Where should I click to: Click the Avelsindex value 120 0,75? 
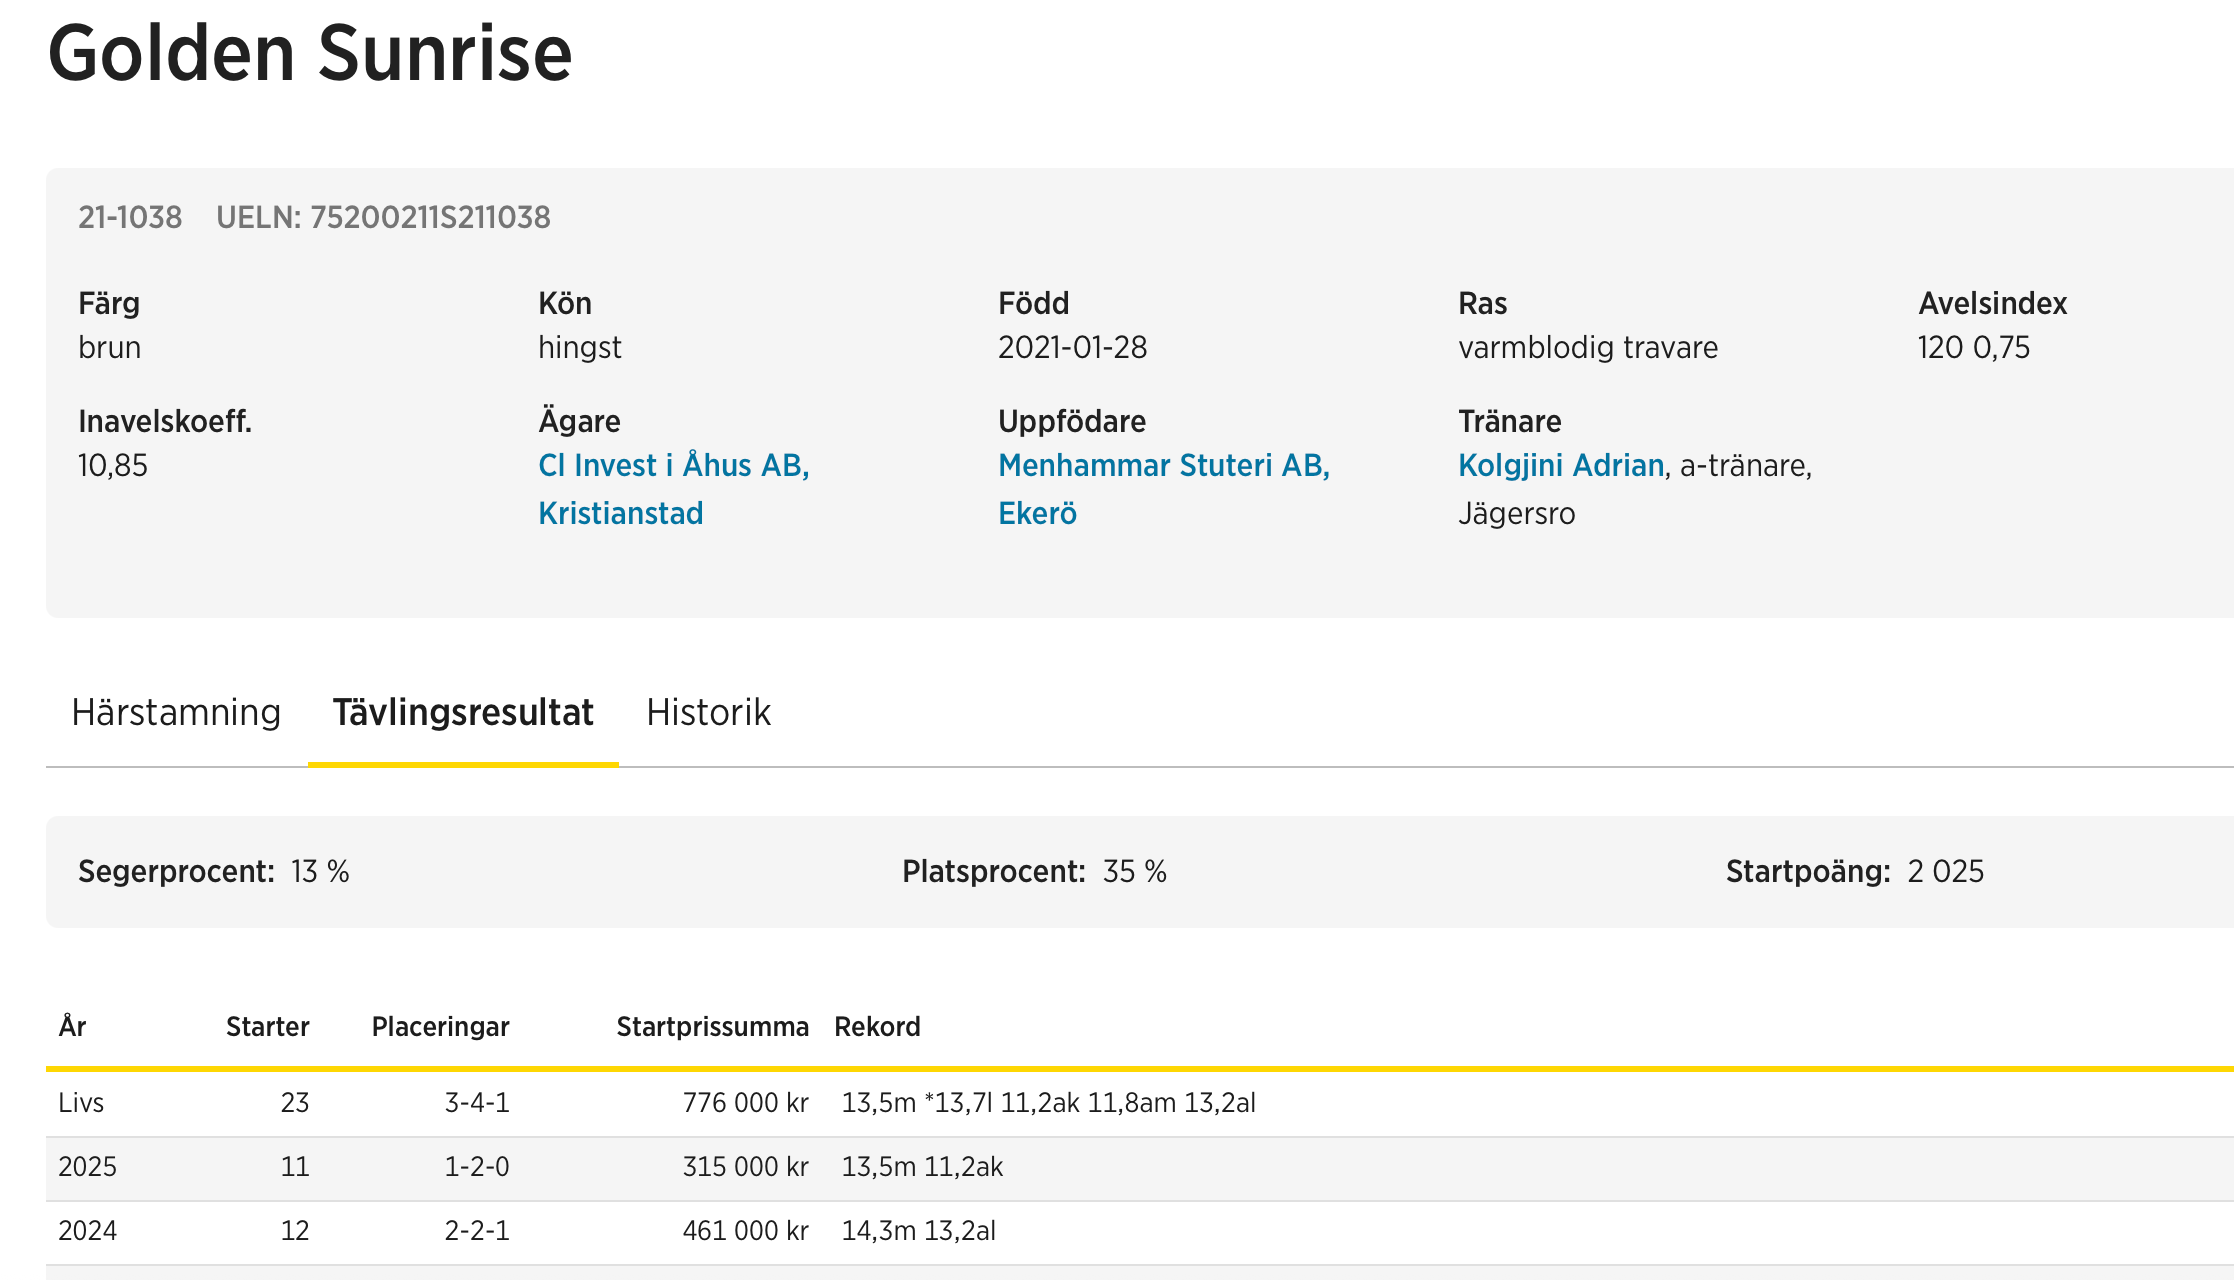click(1973, 348)
